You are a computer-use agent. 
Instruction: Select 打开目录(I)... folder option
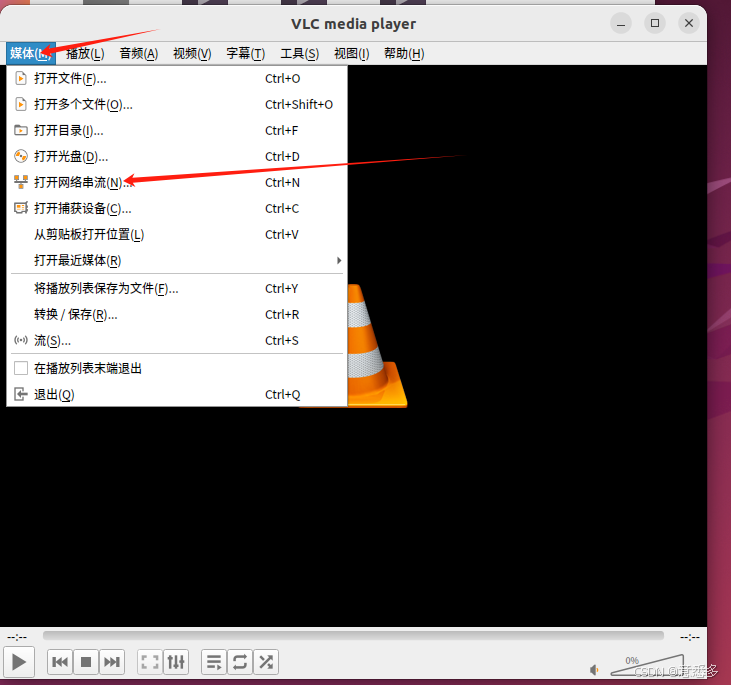[177, 131]
